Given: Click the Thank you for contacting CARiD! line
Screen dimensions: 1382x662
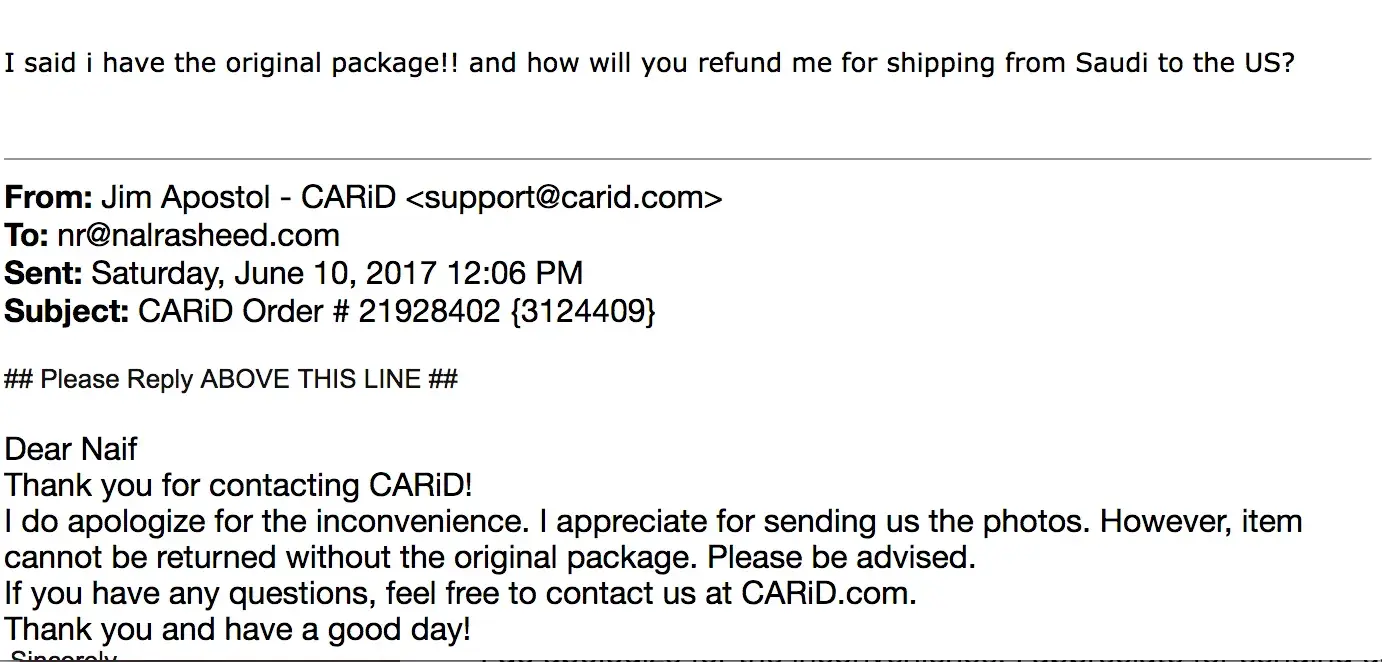Looking at the screenshot, I should click(238, 486).
